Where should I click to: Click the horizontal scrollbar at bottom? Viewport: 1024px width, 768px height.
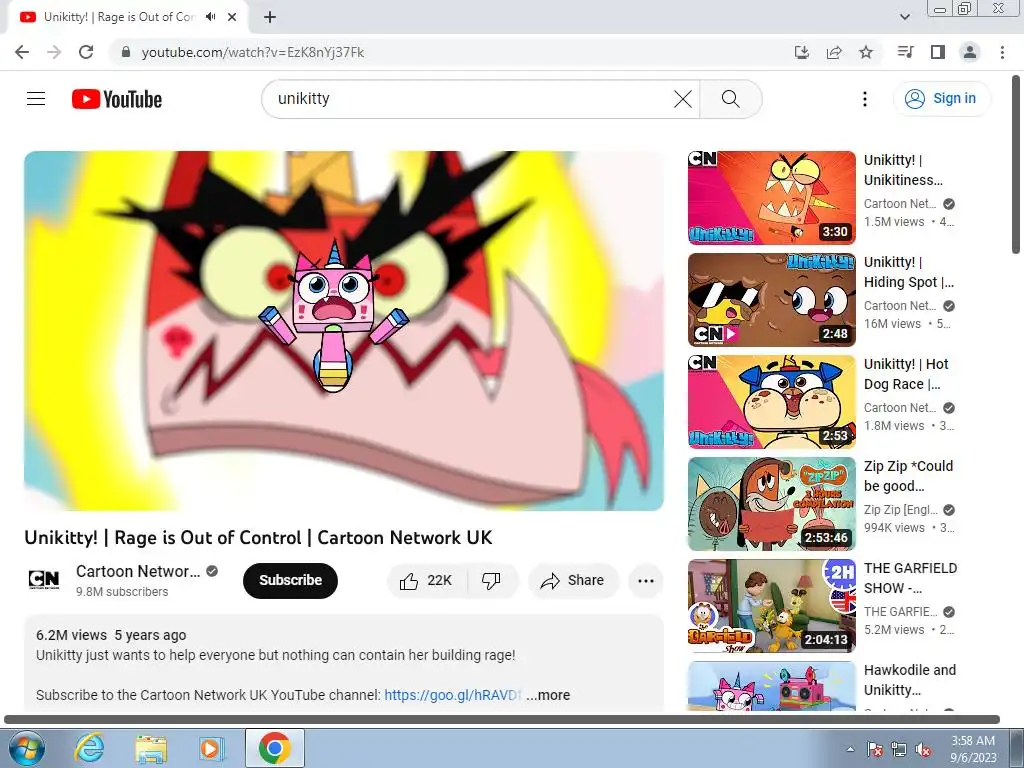(502, 720)
